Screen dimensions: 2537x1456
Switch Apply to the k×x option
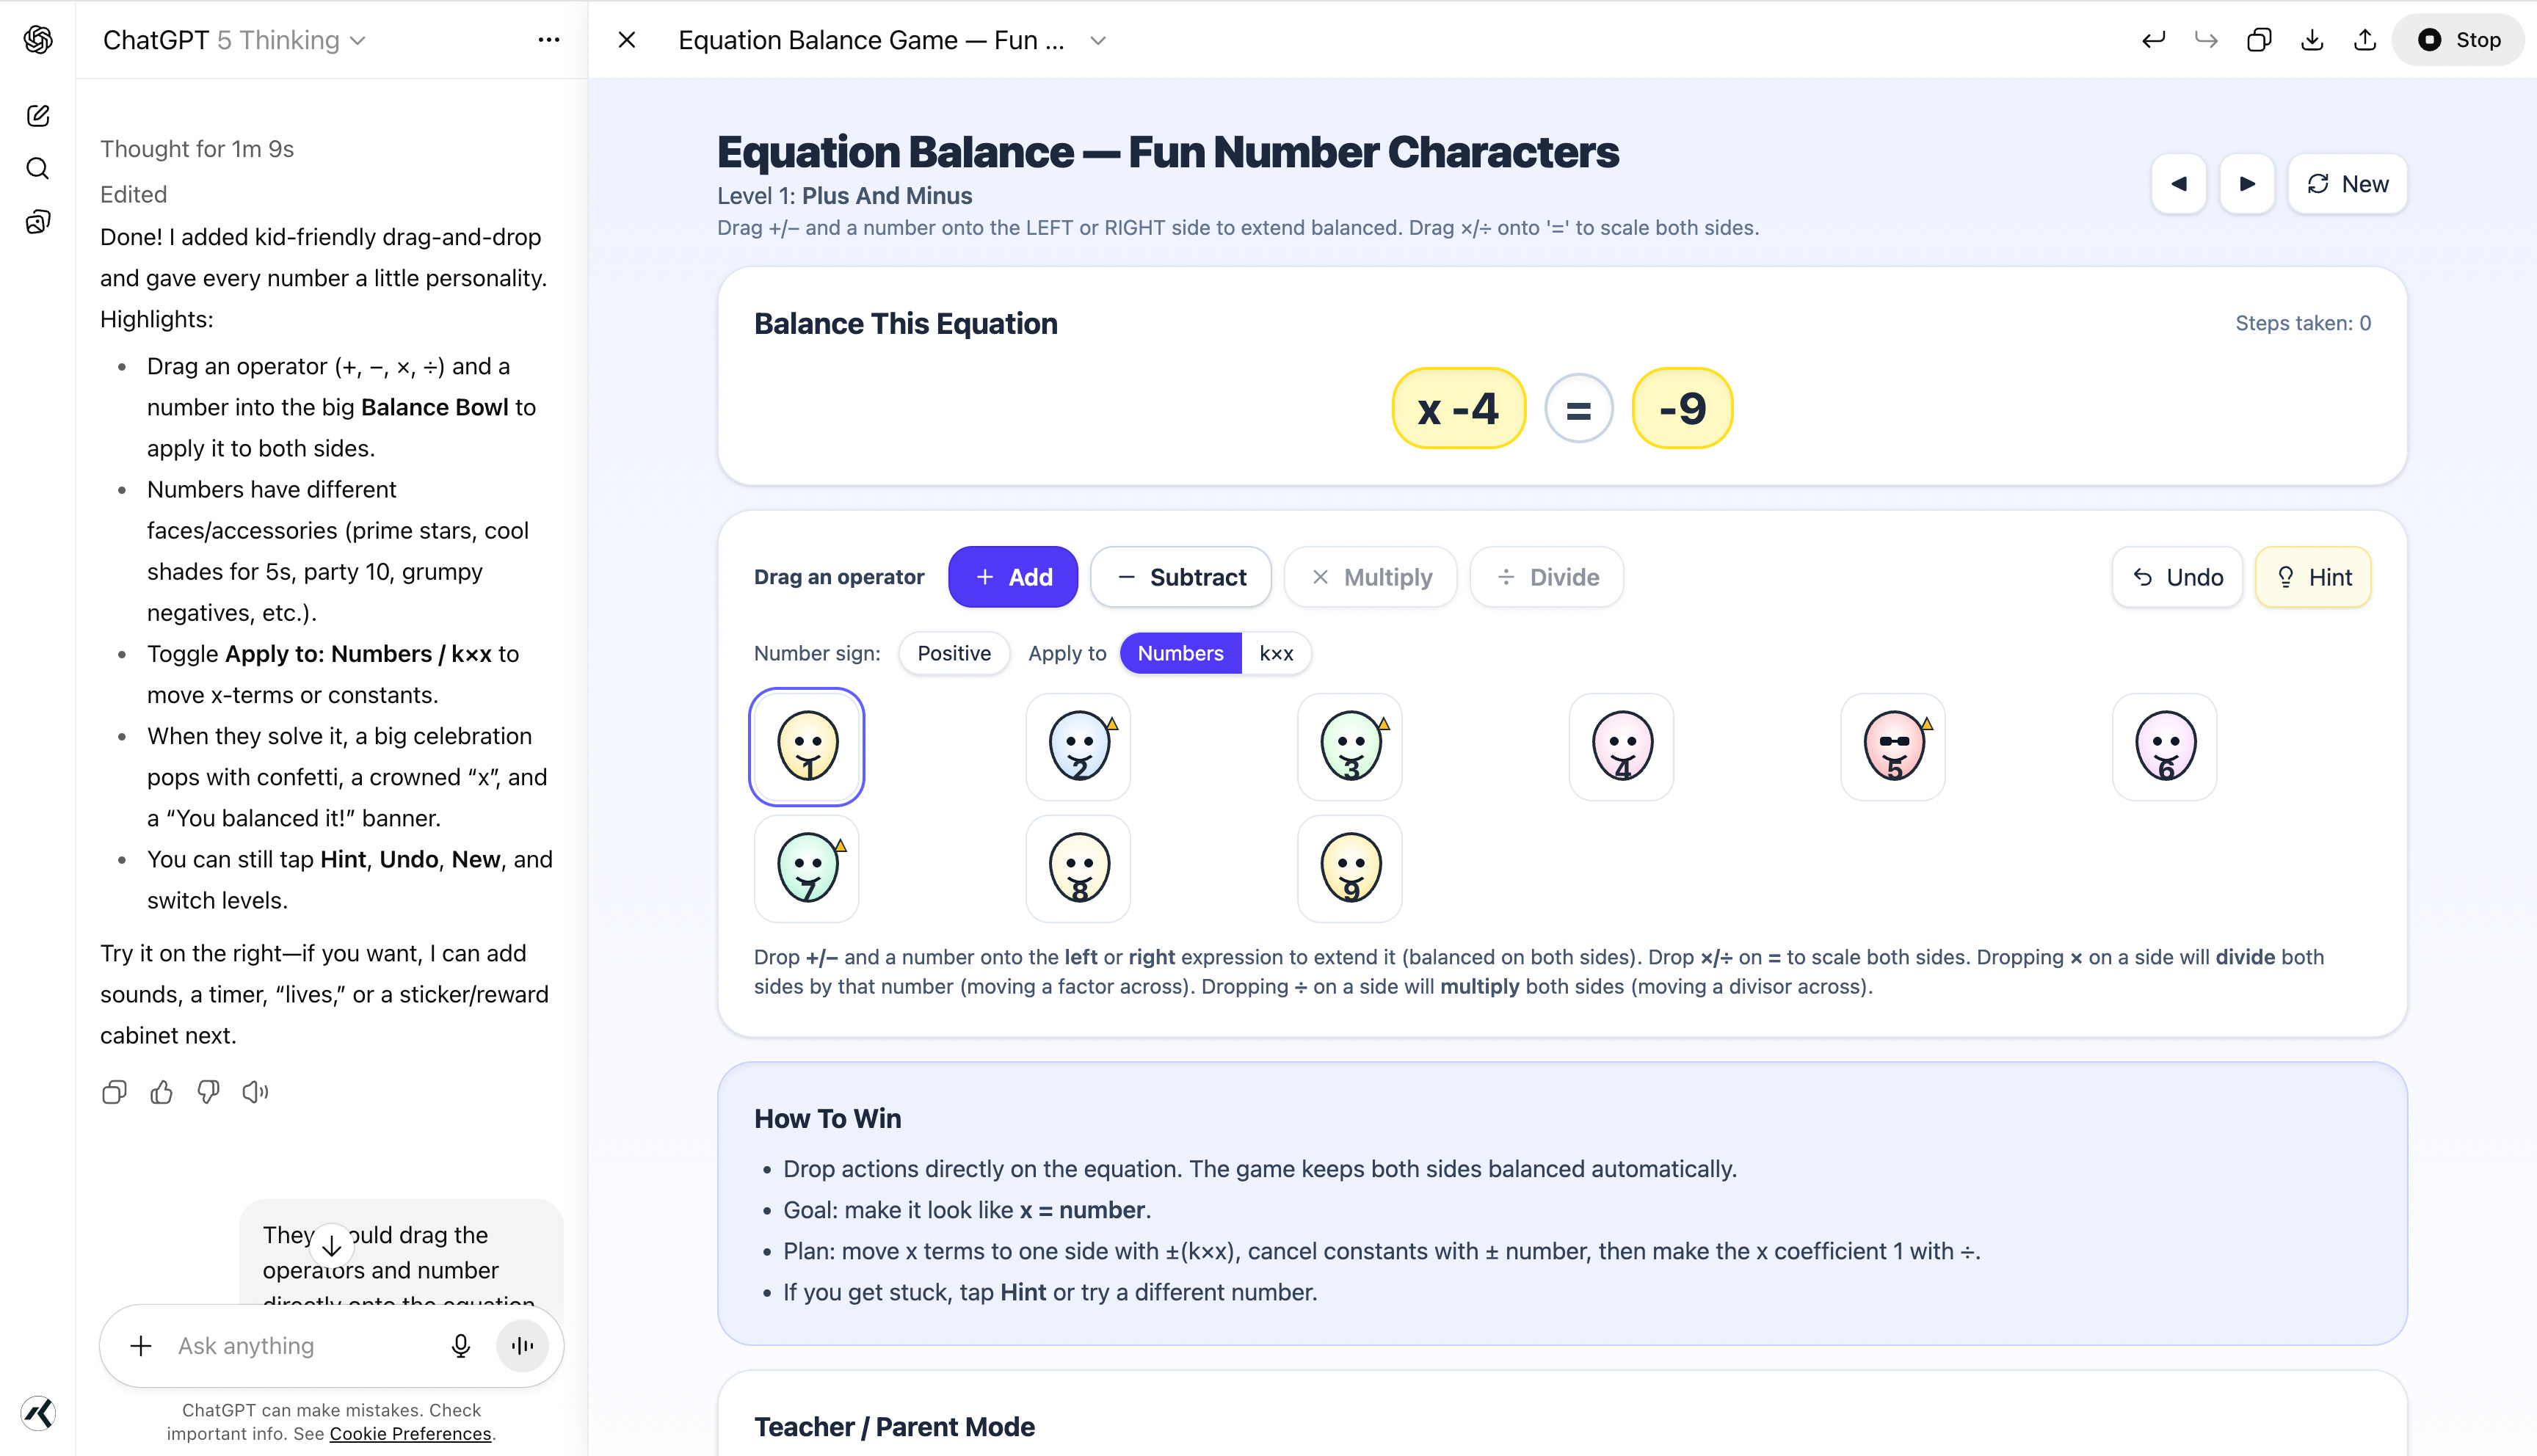(1276, 653)
